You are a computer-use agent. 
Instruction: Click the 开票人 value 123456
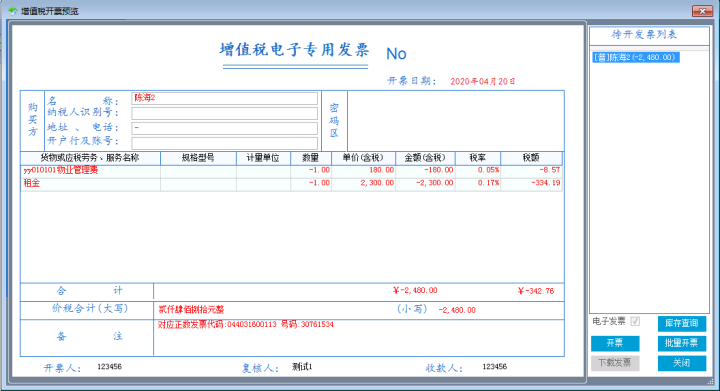point(109,367)
